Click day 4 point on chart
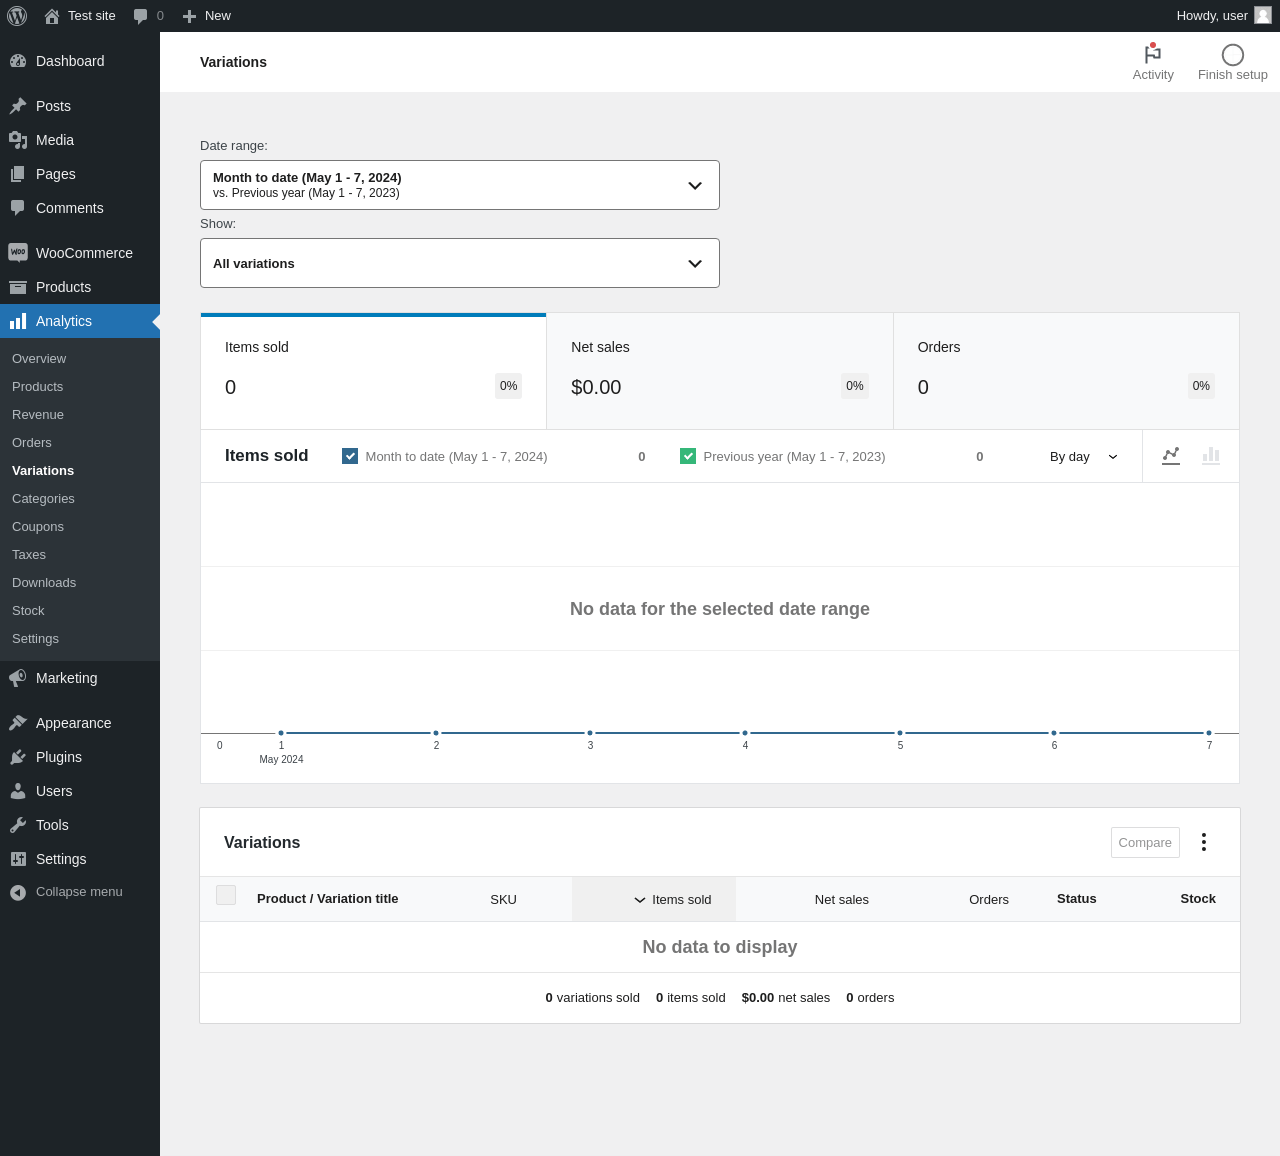 (x=745, y=733)
